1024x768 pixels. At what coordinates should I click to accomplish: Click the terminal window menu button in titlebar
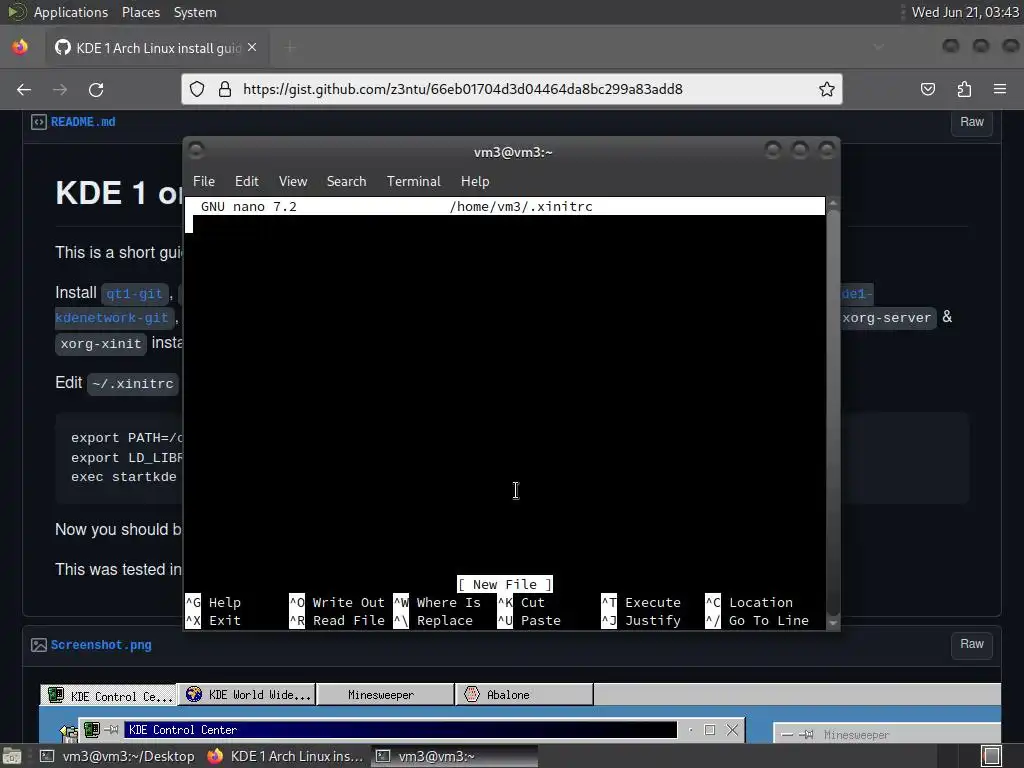pyautogui.click(x=196, y=151)
